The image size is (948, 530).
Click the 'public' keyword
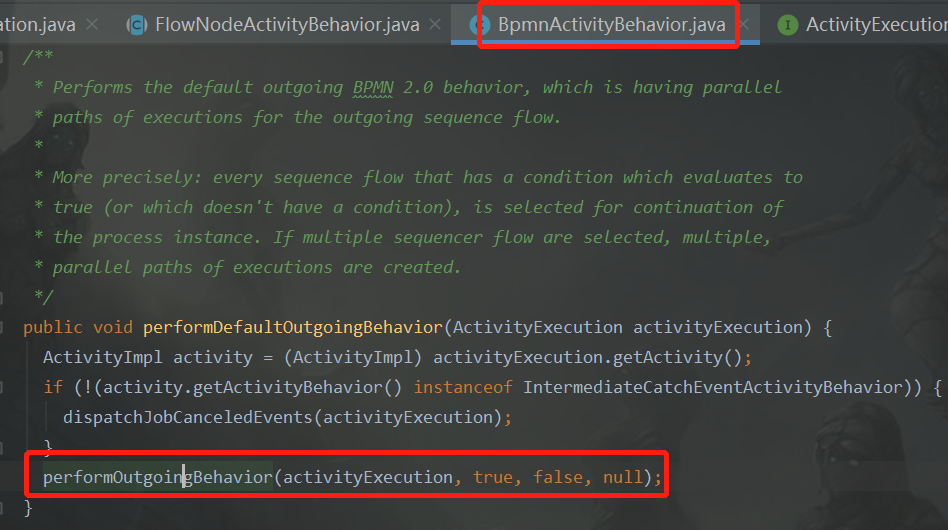(x=53, y=328)
